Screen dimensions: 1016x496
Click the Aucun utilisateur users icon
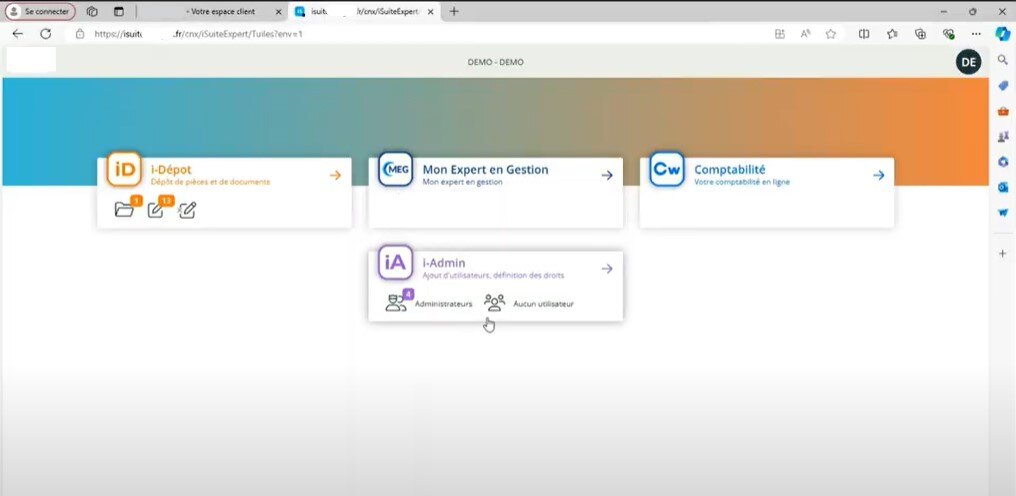click(x=494, y=302)
